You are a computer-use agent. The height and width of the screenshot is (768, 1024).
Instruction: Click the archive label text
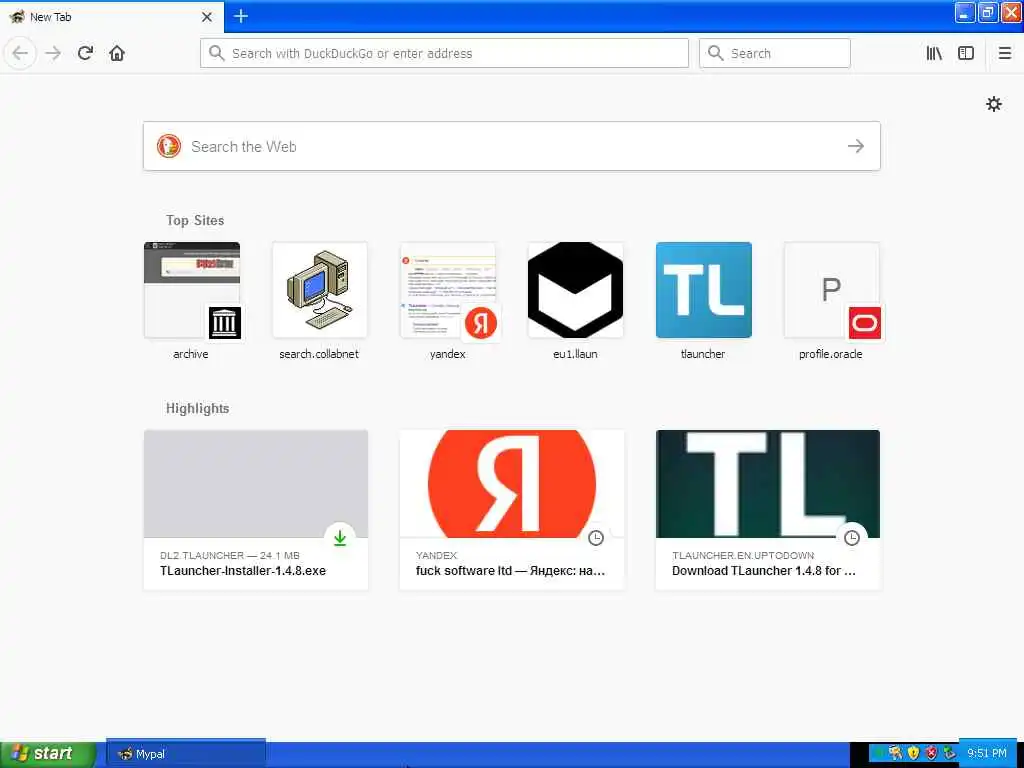[x=191, y=354]
